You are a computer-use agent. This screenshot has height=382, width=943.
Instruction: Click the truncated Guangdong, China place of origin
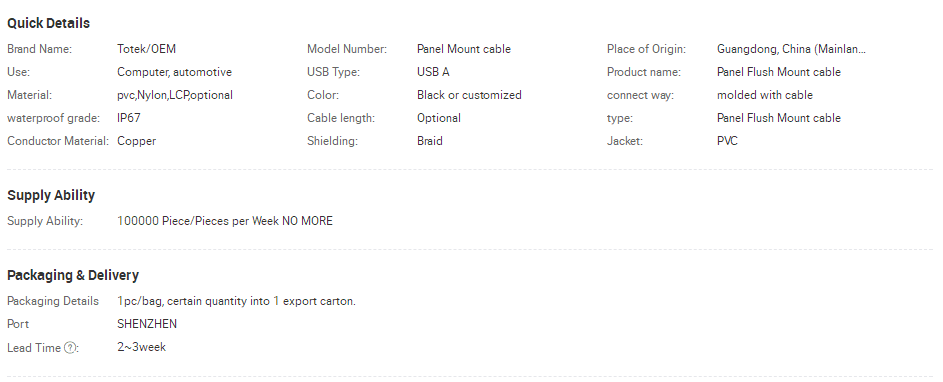click(x=791, y=49)
